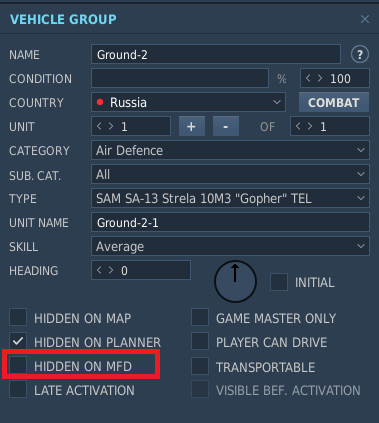Click the COMBAT button
The height and width of the screenshot is (423, 379).
334,102
